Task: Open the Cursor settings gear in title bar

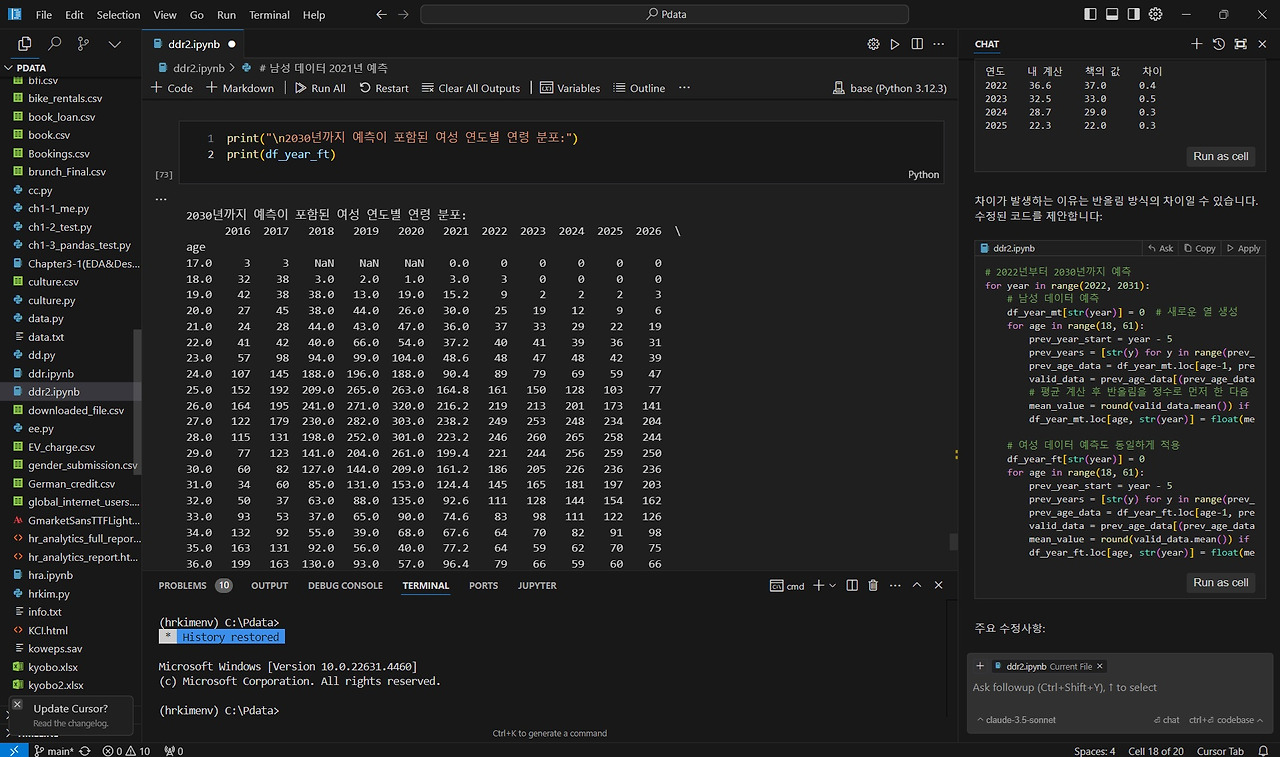Action: (1155, 14)
